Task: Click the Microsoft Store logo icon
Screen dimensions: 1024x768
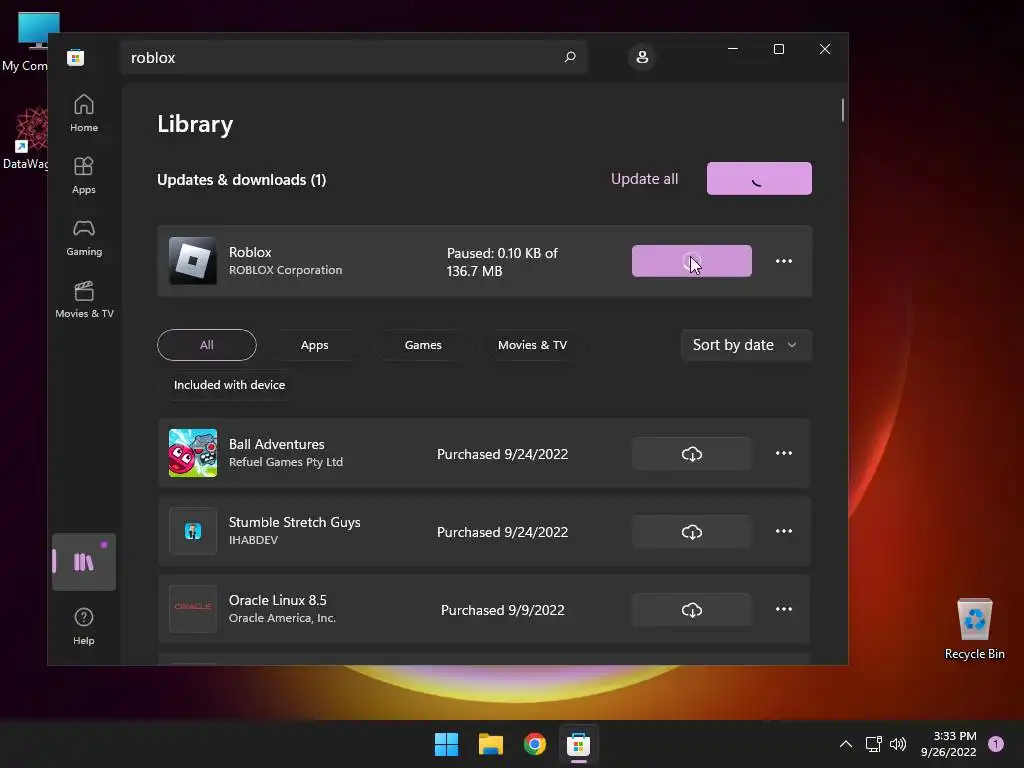Action: (76, 57)
